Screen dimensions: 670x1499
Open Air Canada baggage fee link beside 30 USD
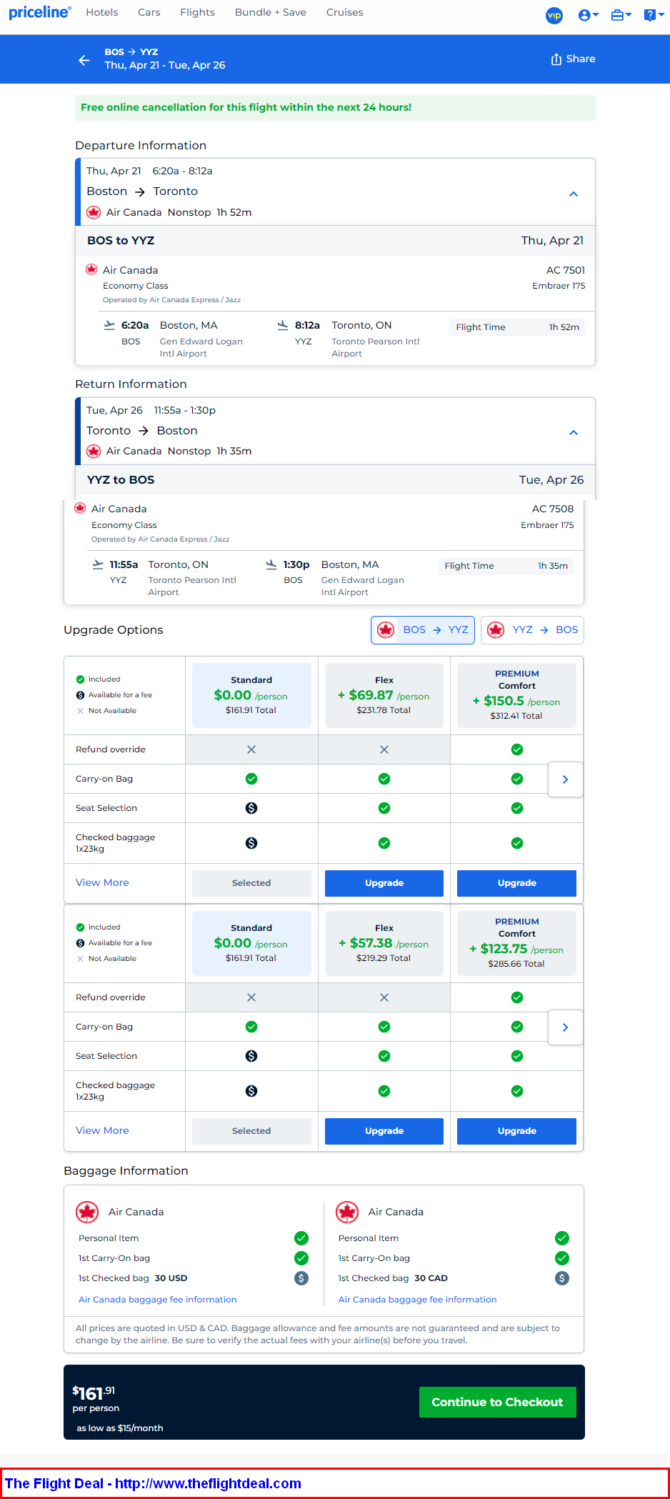coord(158,1300)
